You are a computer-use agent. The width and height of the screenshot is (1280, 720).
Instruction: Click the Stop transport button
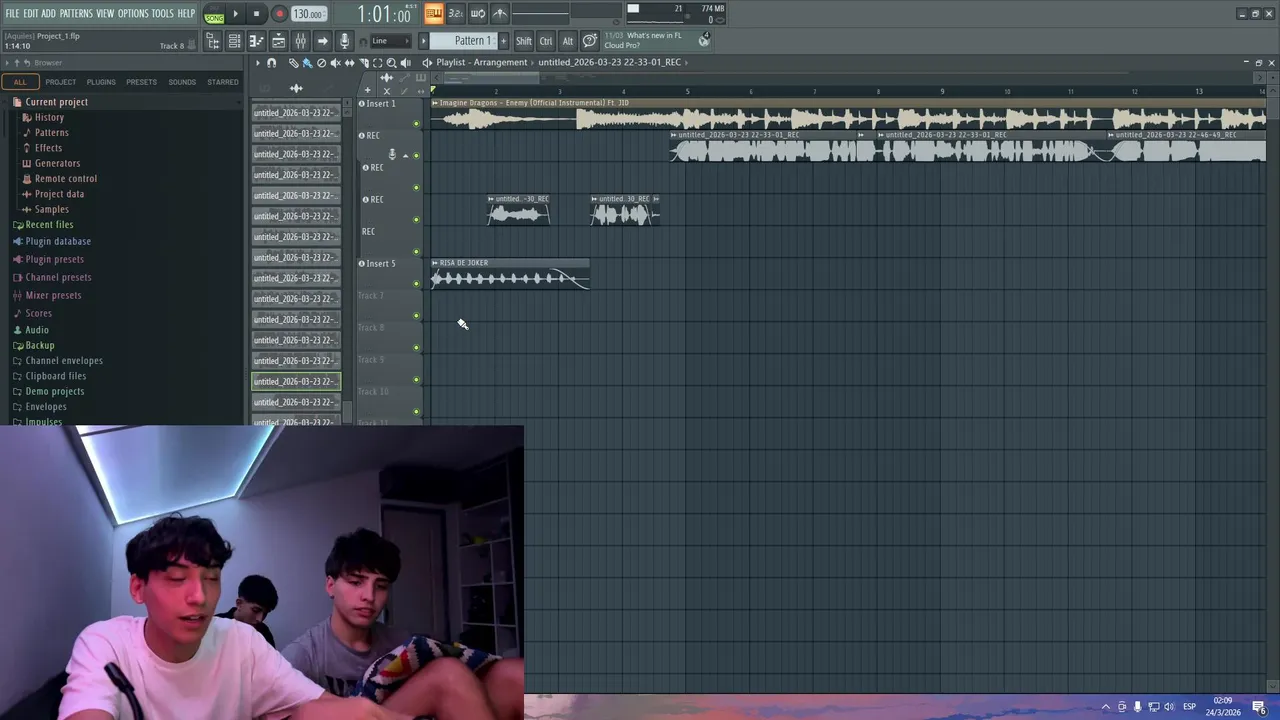coord(256,14)
